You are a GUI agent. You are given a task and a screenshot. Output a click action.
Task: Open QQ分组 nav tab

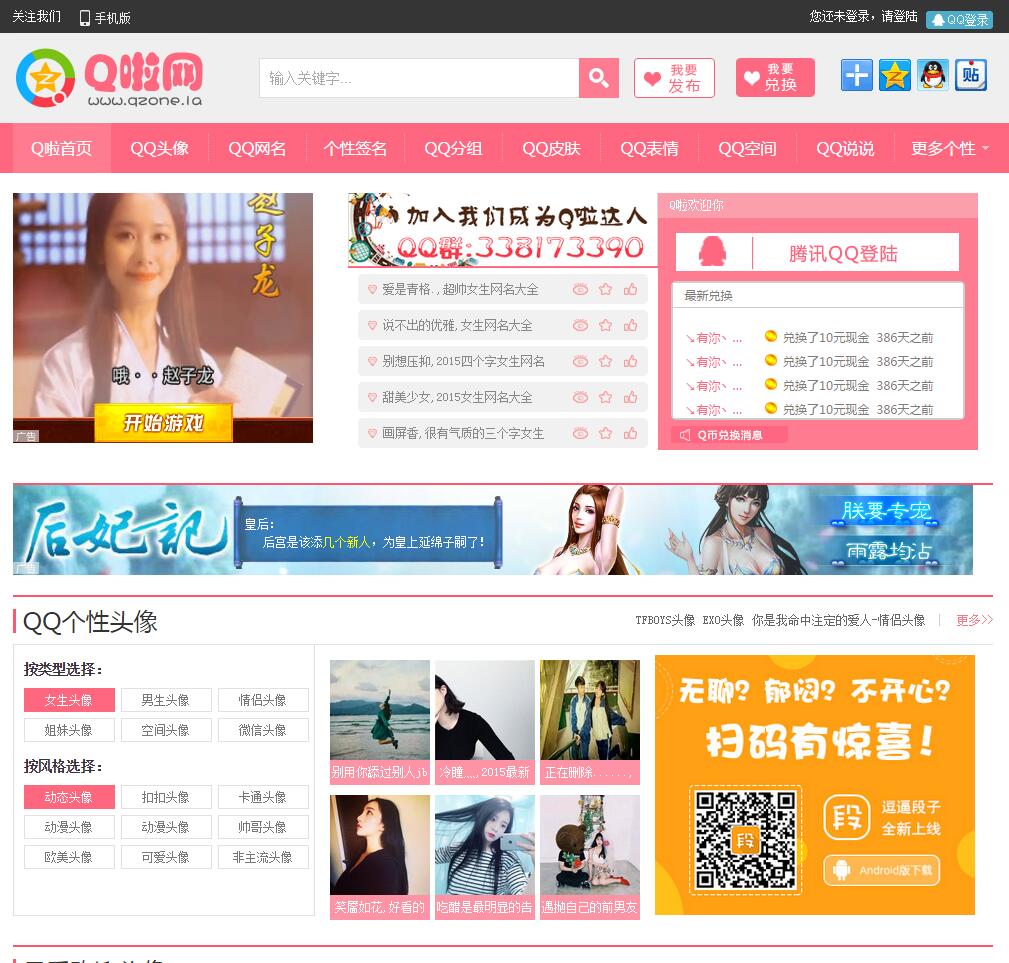click(x=453, y=149)
